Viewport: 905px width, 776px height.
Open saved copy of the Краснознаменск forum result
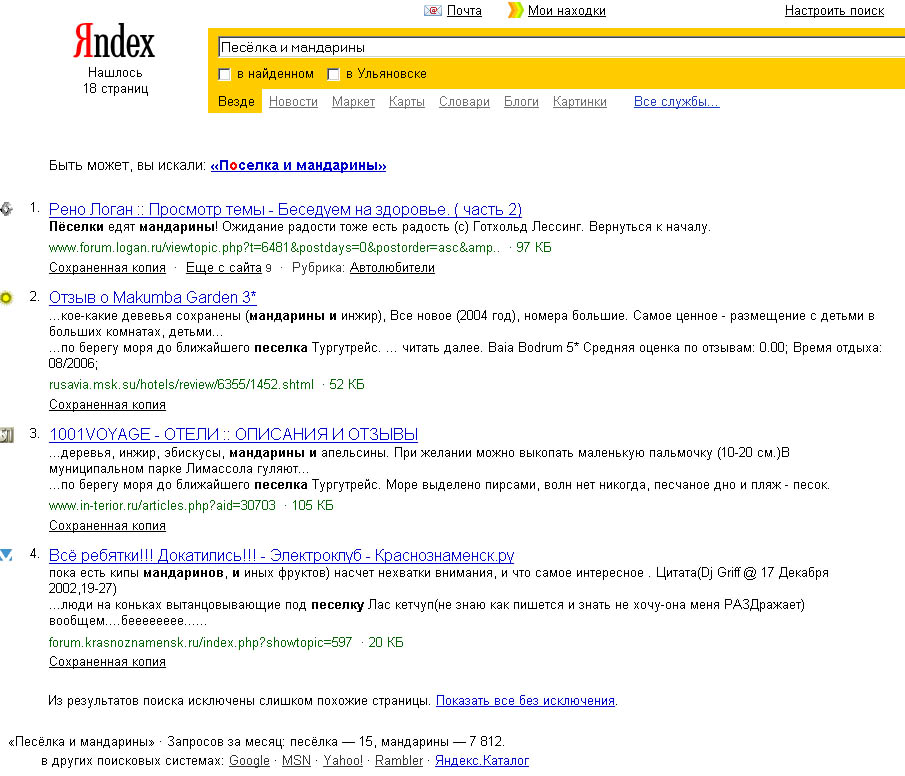tap(107, 662)
